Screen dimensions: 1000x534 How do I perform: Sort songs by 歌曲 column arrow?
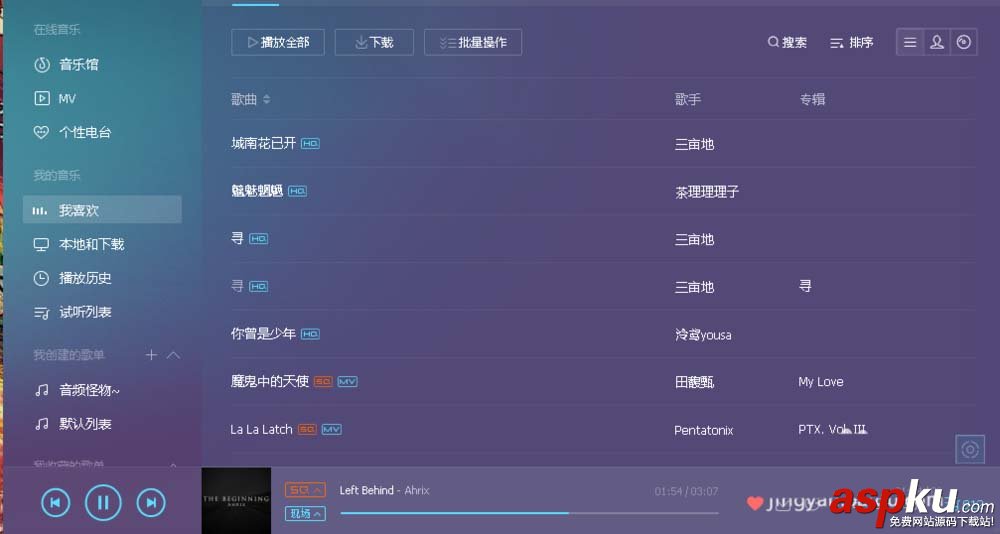tap(267, 99)
